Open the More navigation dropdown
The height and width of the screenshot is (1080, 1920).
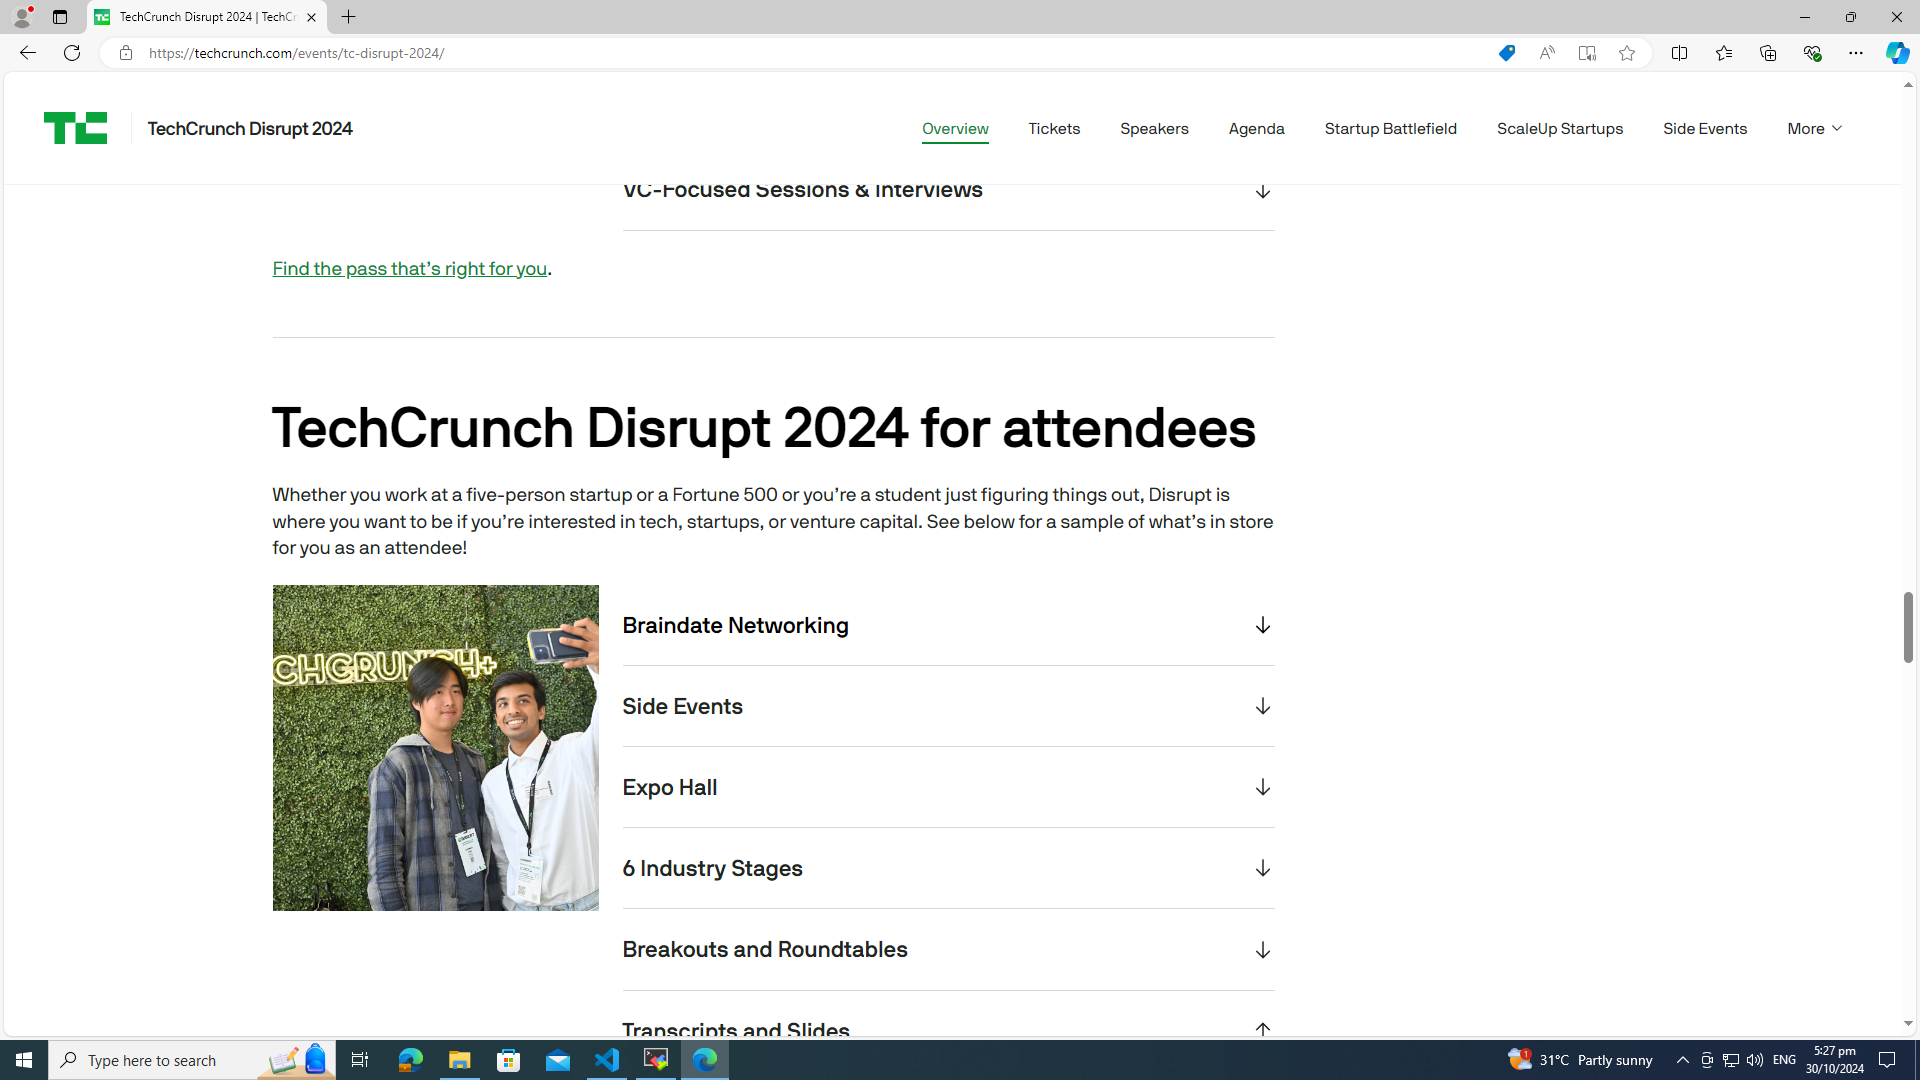pyautogui.click(x=1814, y=128)
